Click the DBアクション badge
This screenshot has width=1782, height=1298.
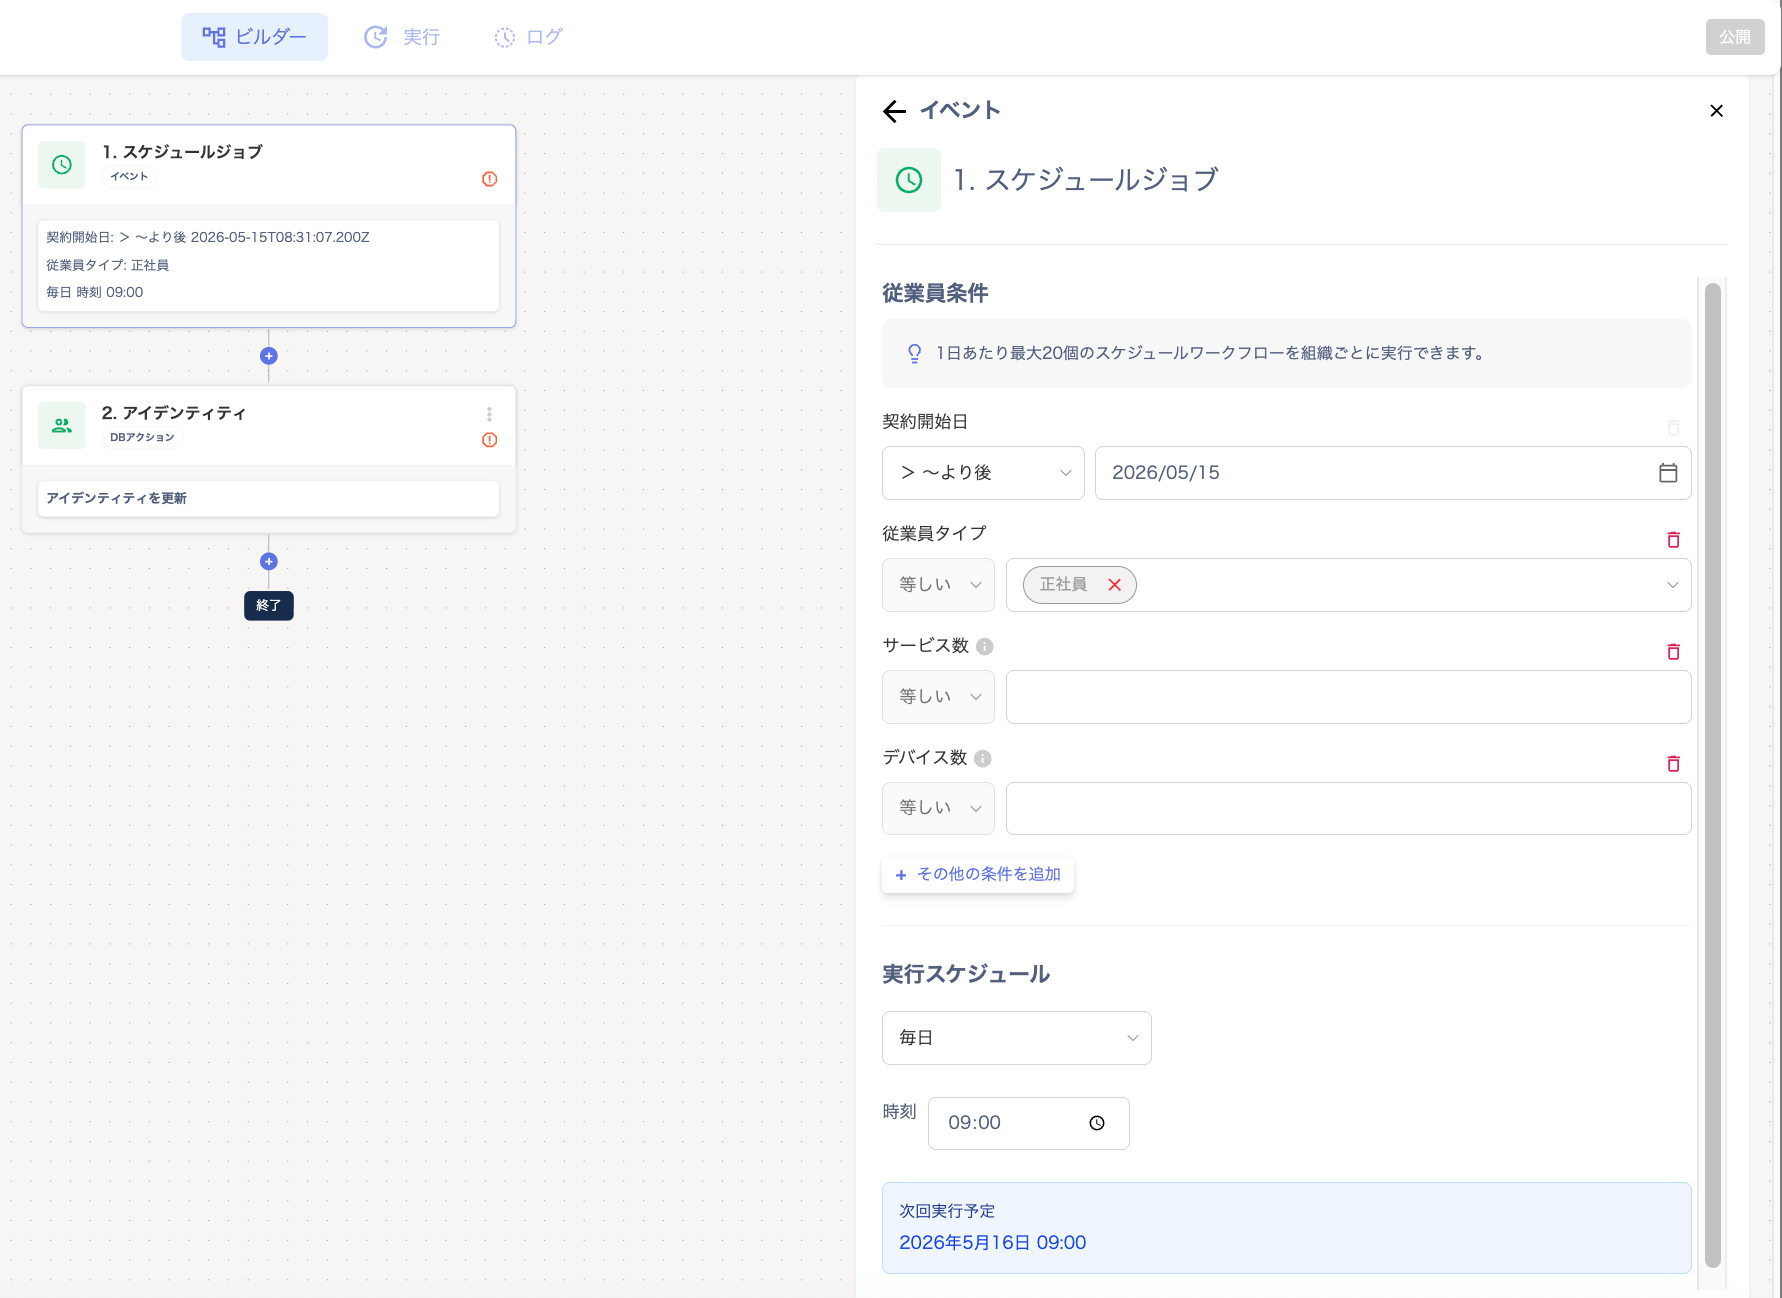[142, 437]
